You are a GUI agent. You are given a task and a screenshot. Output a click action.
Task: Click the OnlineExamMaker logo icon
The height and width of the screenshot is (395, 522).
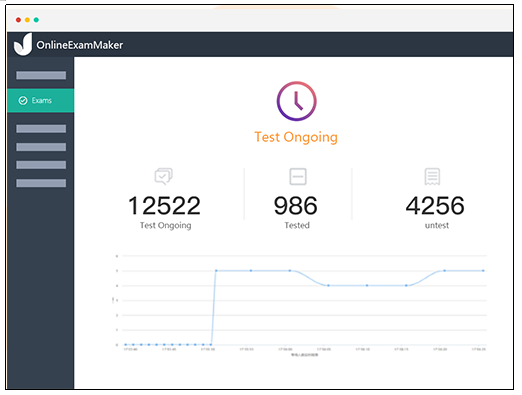click(23, 44)
